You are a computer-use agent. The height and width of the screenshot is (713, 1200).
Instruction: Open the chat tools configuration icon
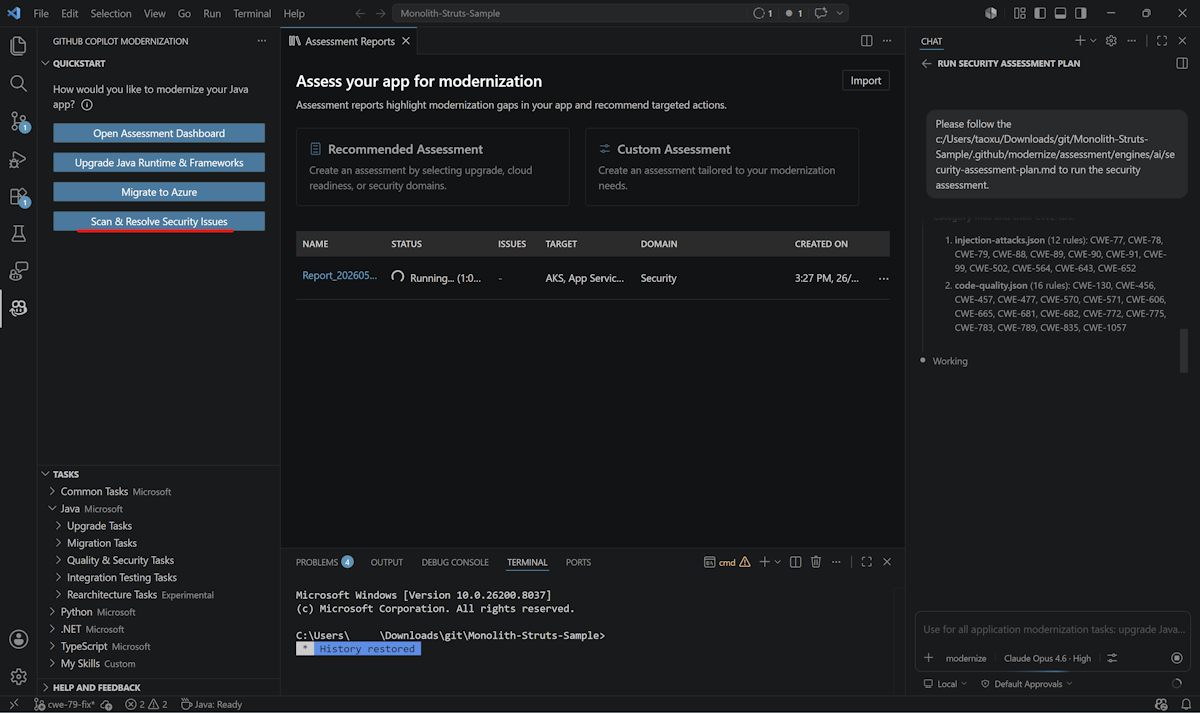point(1112,658)
